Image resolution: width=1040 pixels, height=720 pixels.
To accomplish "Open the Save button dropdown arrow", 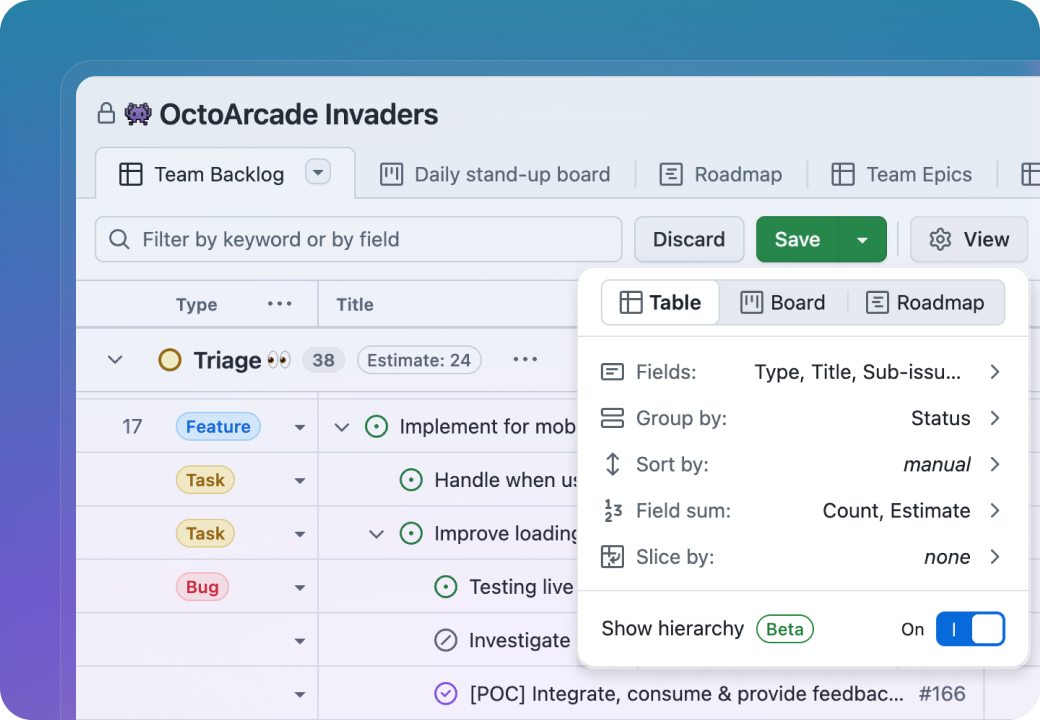I will [x=862, y=240].
